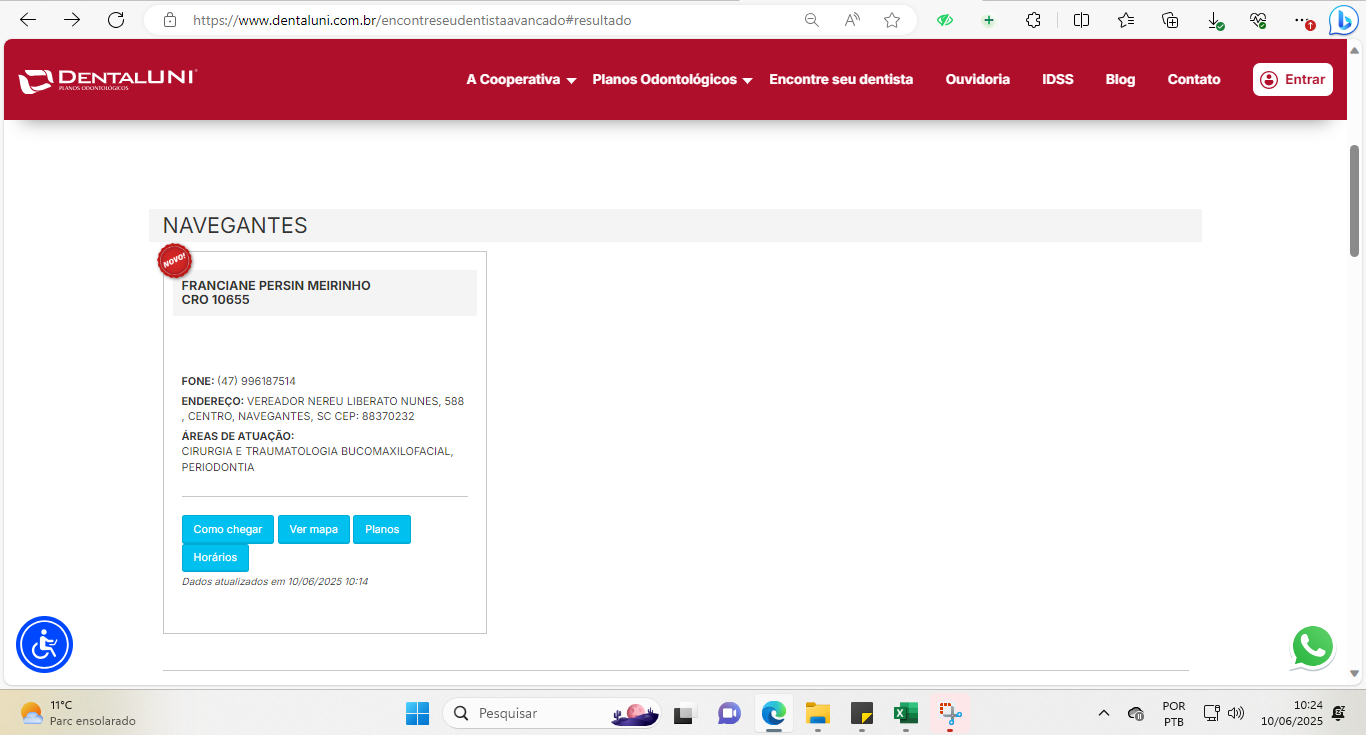Open the green eye extension icon
The image size is (1366, 735).
click(945, 20)
